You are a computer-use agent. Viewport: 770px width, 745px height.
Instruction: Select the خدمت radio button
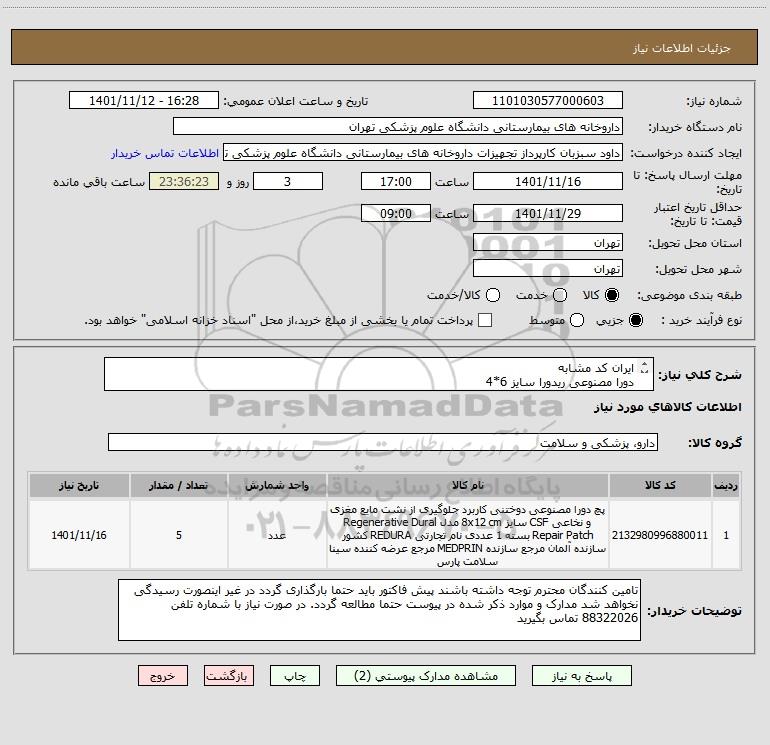pos(560,295)
